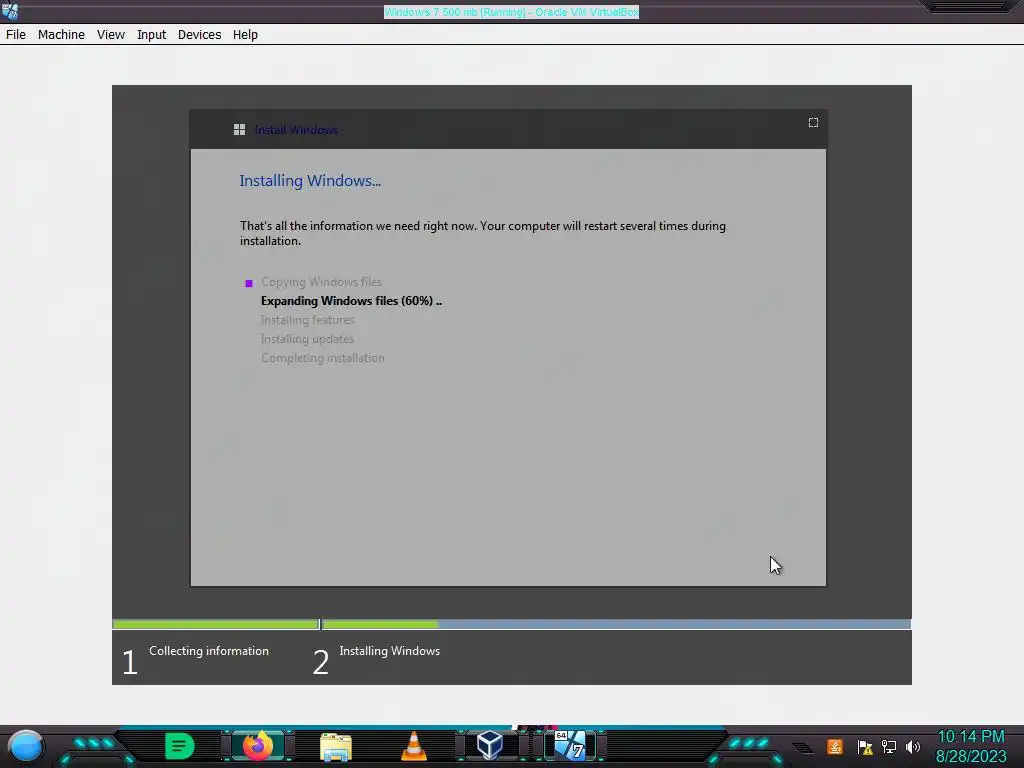The image size is (1024, 768).
Task: Click the restart information paragraph text
Action: tap(483, 233)
